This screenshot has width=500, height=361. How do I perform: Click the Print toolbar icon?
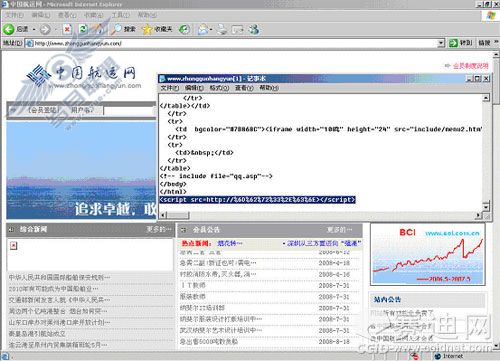(222, 30)
